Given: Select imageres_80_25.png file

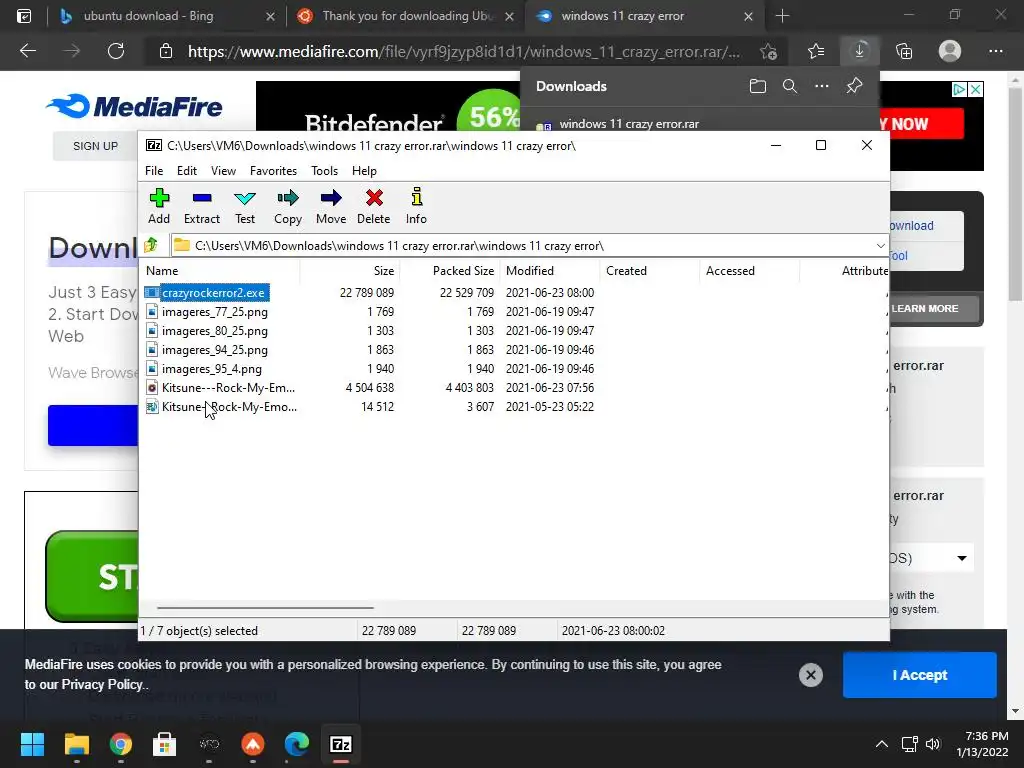Looking at the screenshot, I should [x=215, y=330].
